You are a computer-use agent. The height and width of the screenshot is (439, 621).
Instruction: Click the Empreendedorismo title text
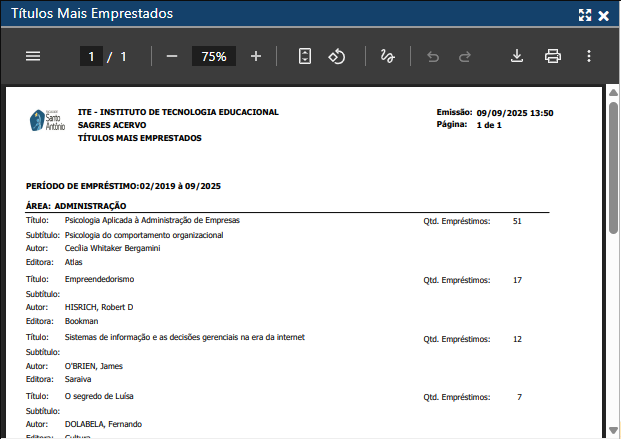tap(99, 279)
